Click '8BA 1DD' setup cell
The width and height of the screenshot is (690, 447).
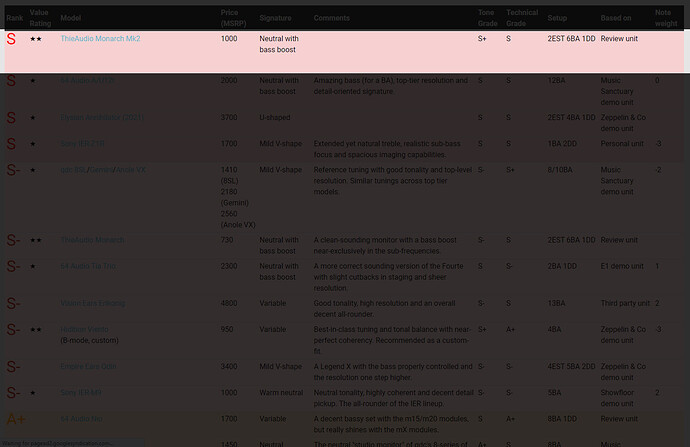coord(562,419)
